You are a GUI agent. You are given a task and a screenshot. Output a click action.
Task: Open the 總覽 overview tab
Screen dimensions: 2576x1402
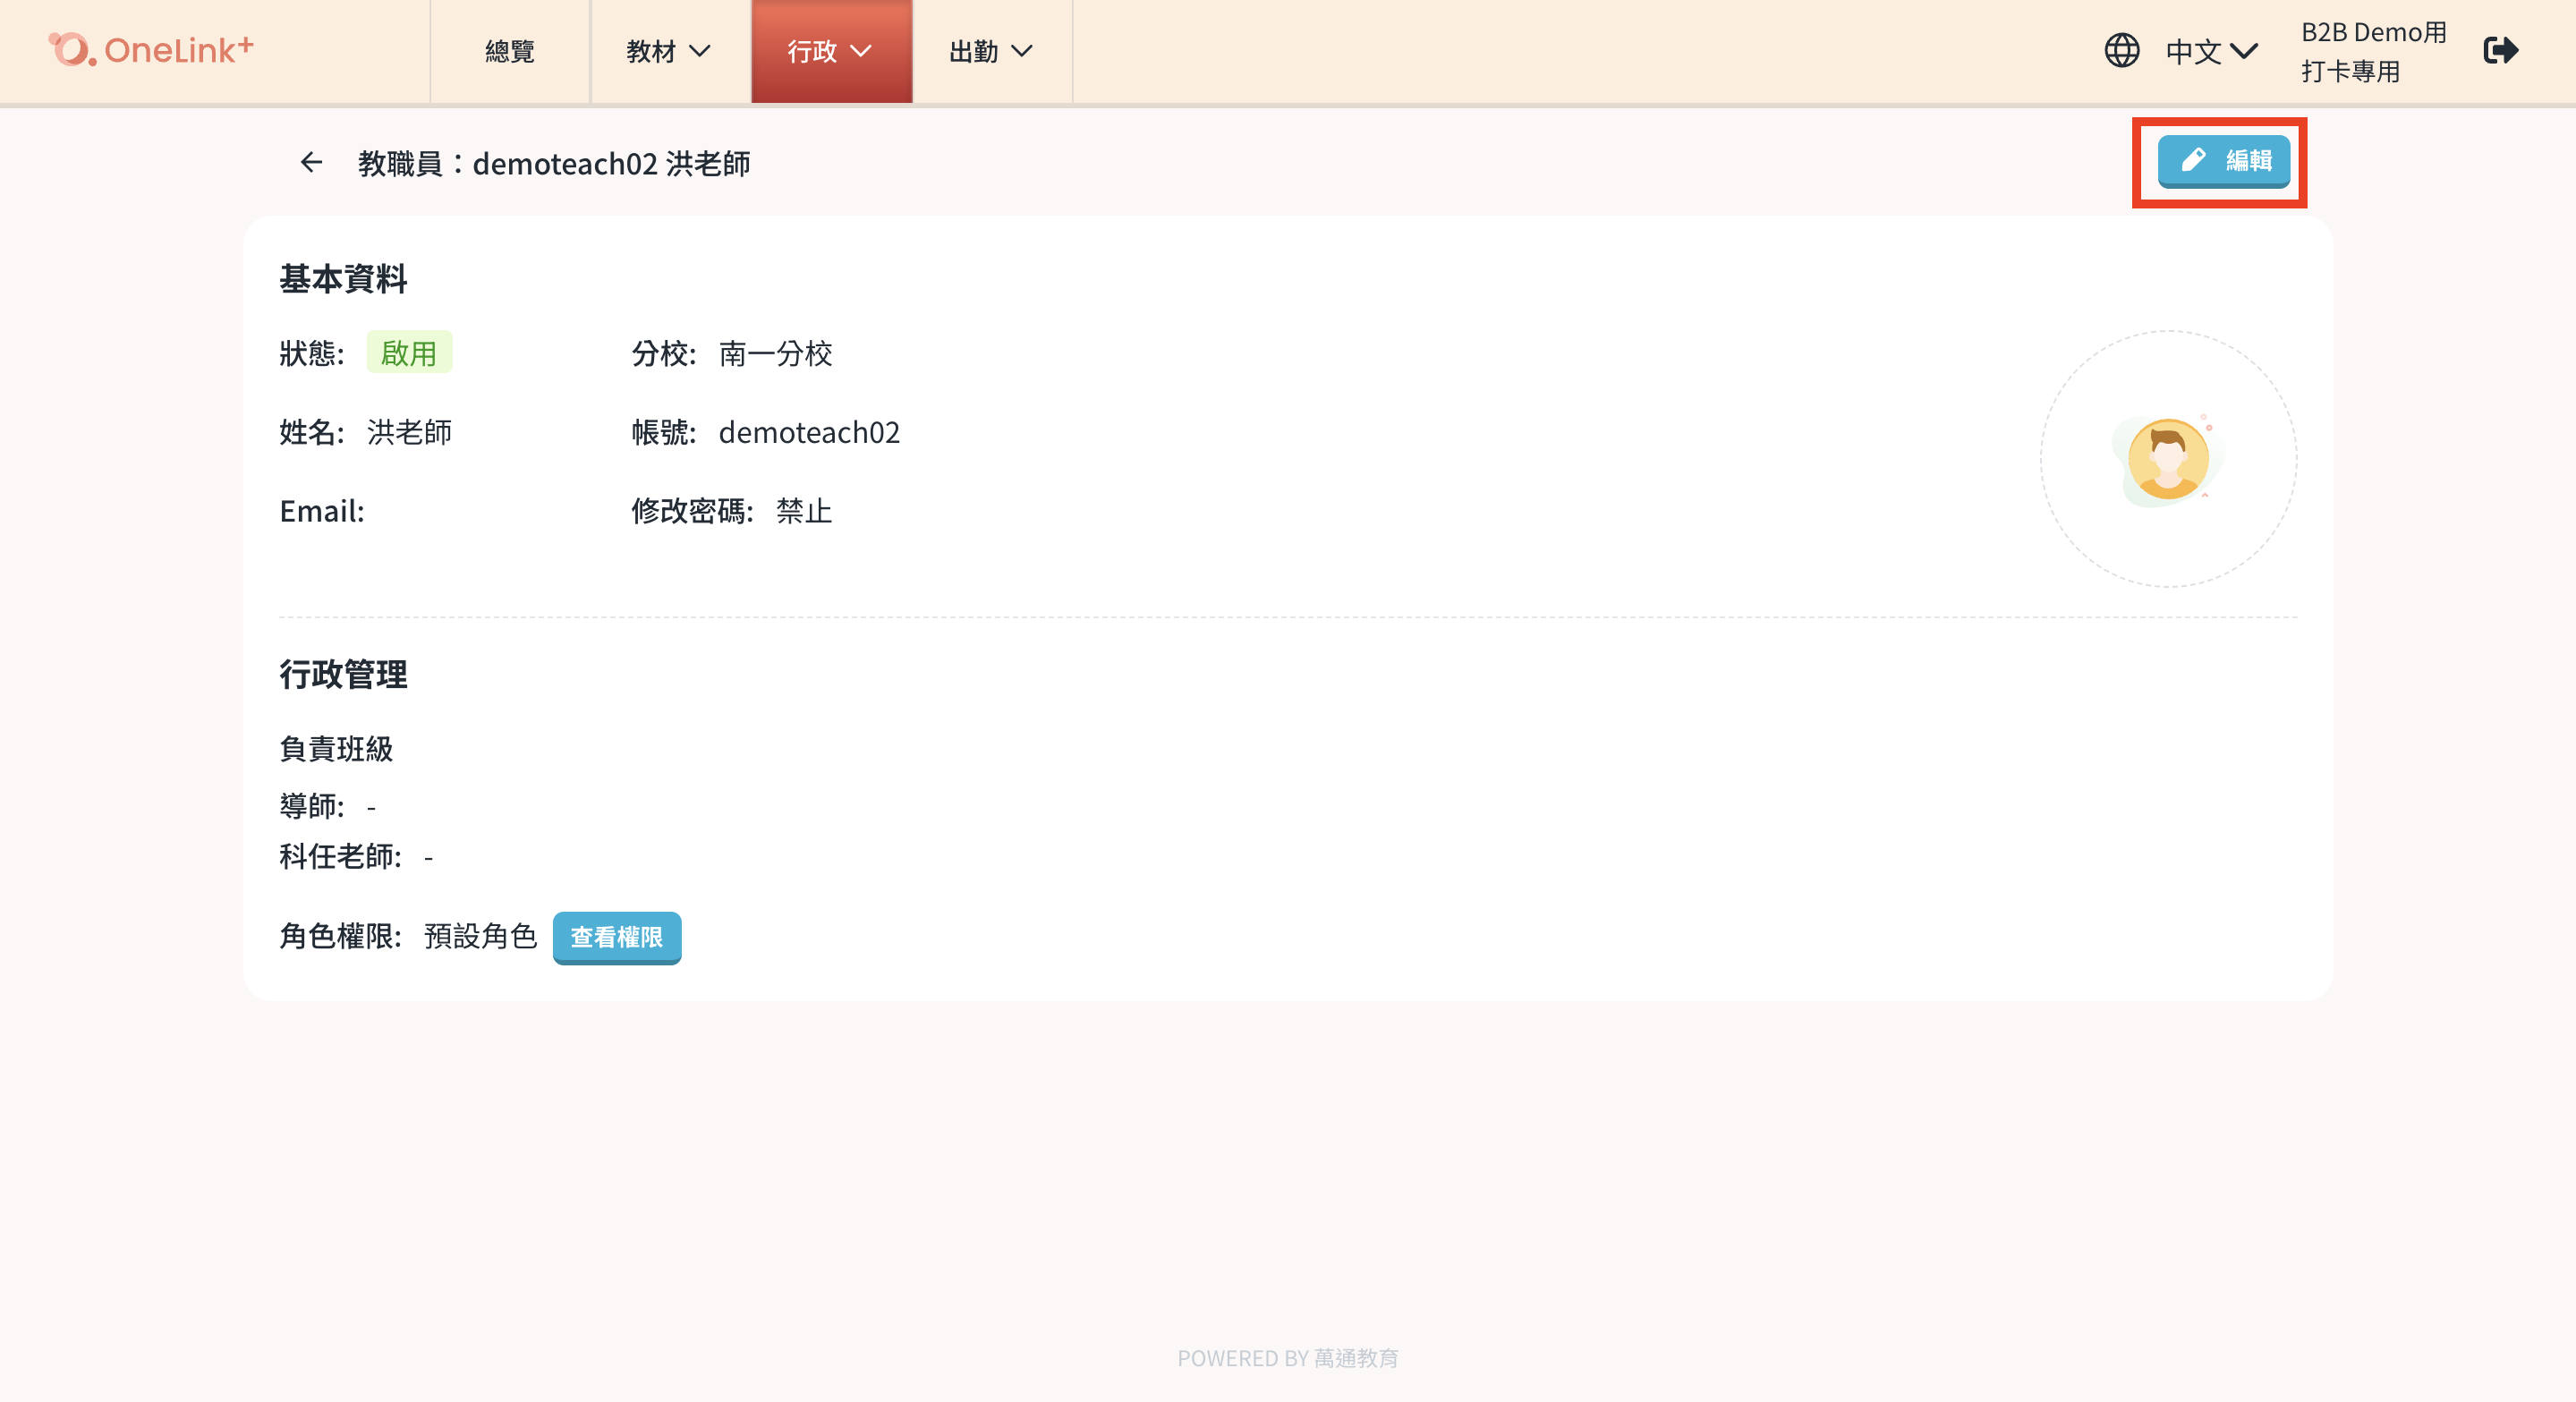[x=510, y=51]
